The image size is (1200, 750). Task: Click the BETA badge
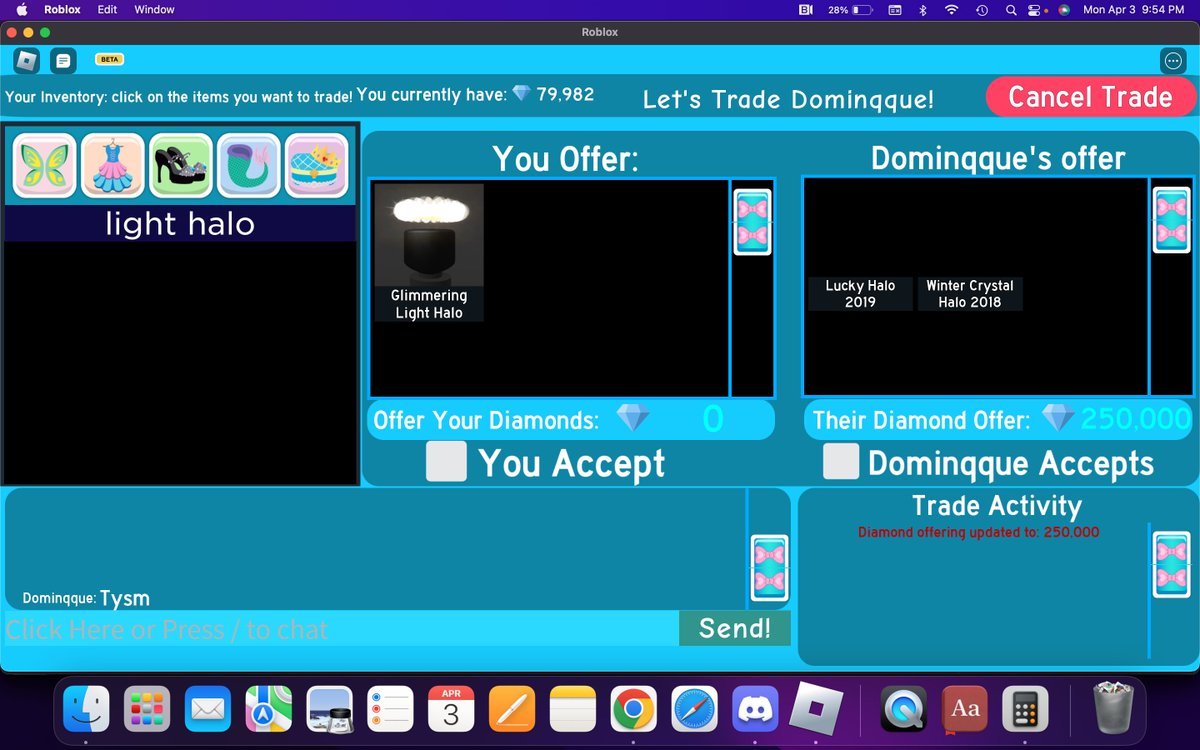point(109,60)
